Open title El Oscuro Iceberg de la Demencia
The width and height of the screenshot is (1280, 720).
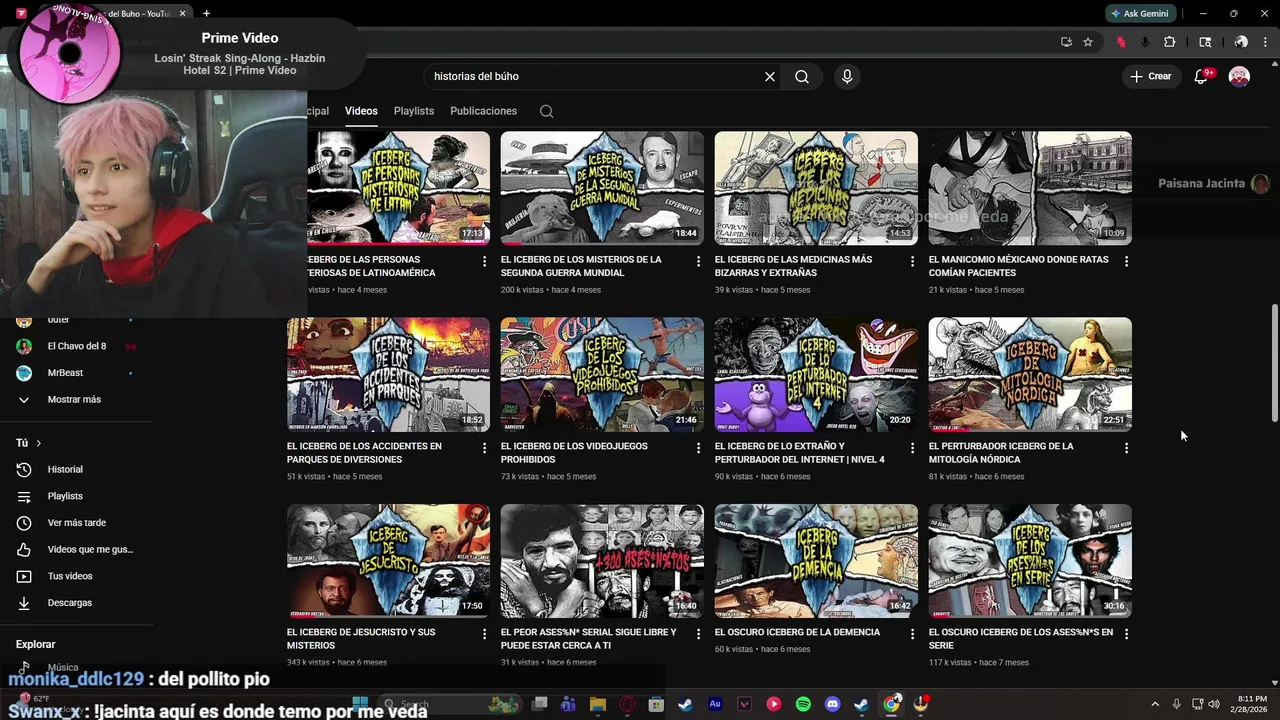[797, 632]
